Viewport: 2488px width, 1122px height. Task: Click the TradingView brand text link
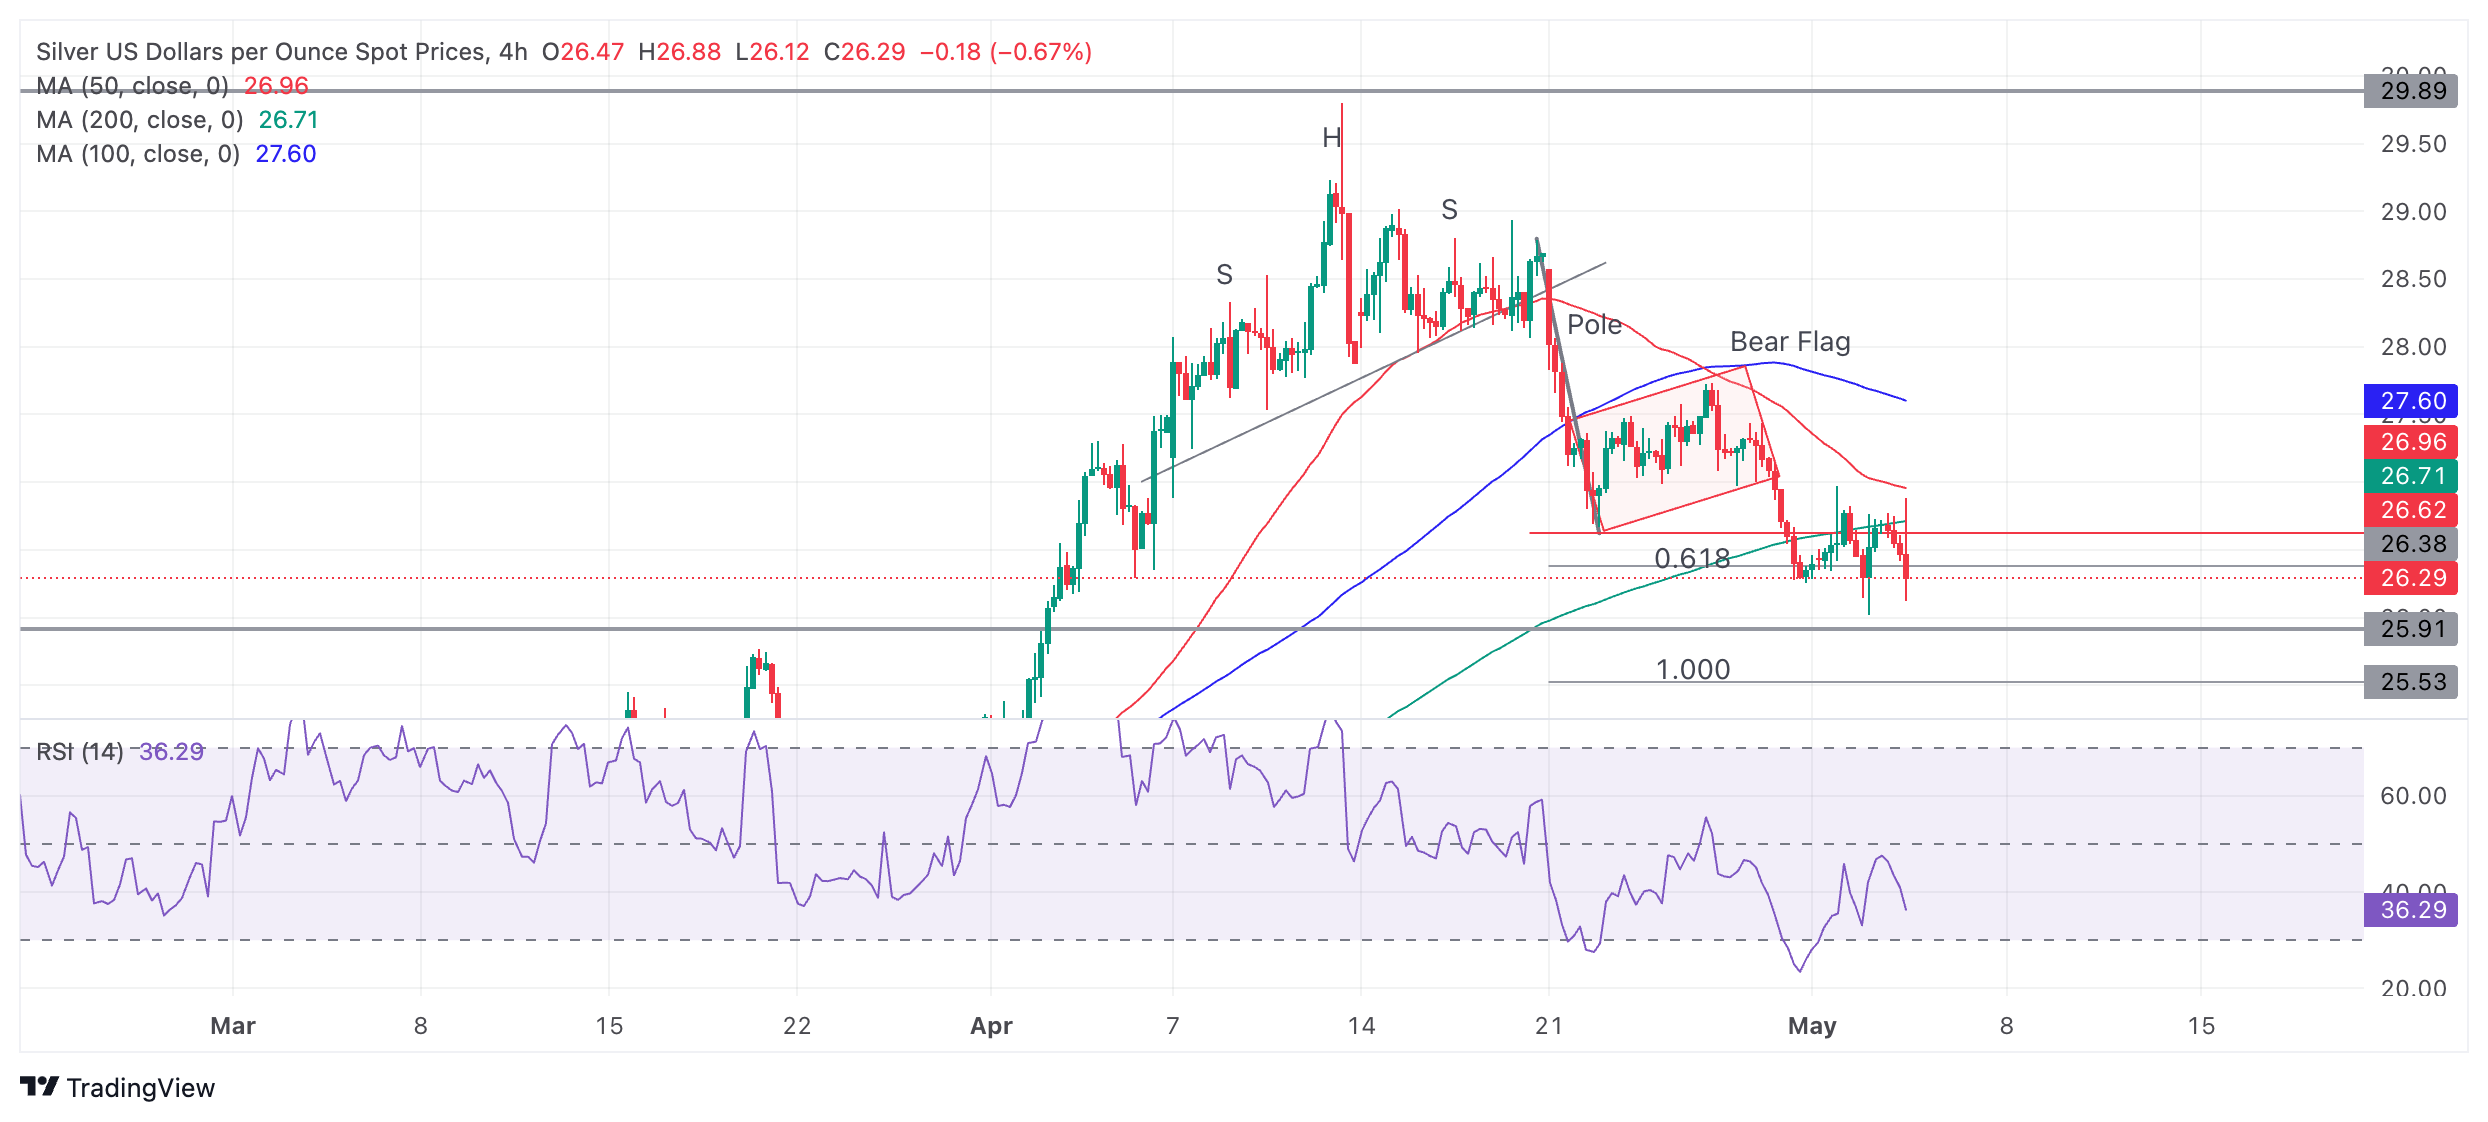pyautogui.click(x=140, y=1088)
